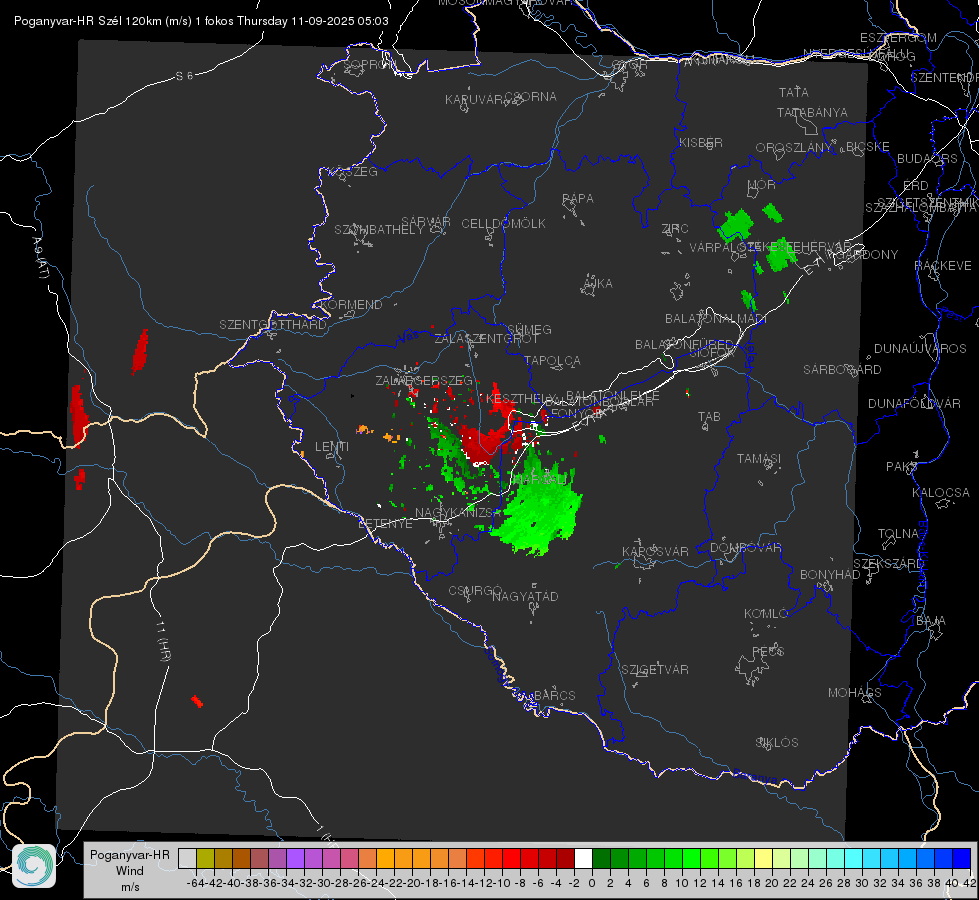
Task: Select the white zero-velocity swatch in the legend
Action: pyautogui.click(x=583, y=858)
